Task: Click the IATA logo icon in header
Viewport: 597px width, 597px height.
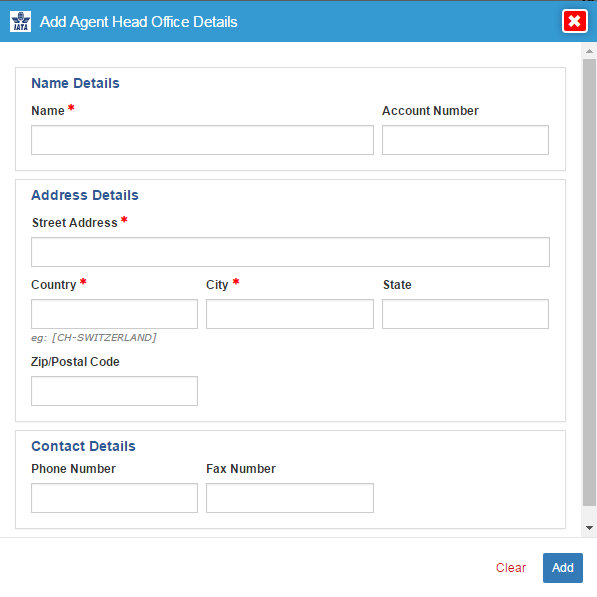Action: point(21,22)
